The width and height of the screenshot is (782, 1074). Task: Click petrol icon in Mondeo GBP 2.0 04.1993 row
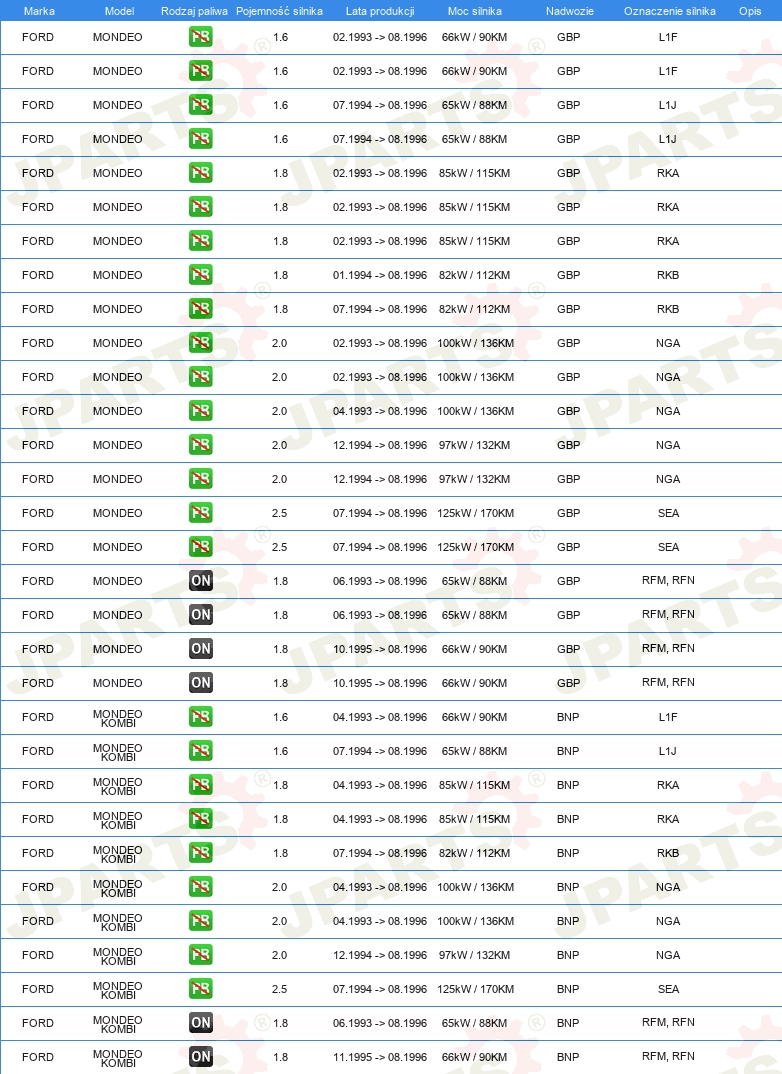click(201, 411)
